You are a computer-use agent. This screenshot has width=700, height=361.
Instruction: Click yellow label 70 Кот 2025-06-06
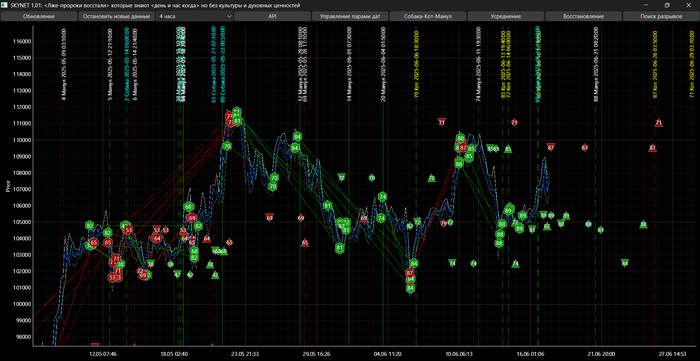(416, 65)
